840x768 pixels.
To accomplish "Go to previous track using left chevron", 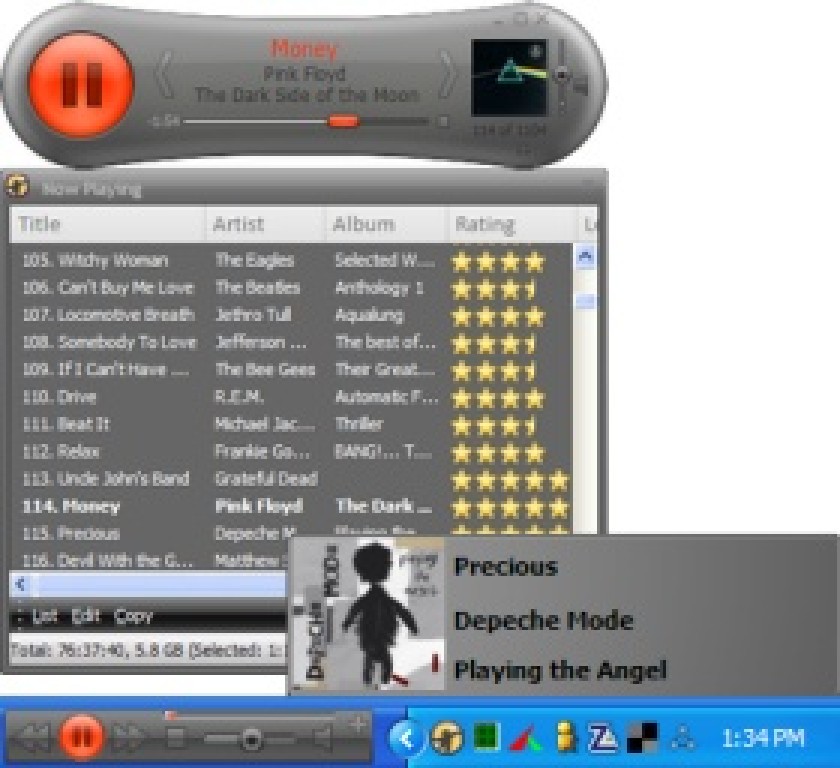I will [x=166, y=74].
